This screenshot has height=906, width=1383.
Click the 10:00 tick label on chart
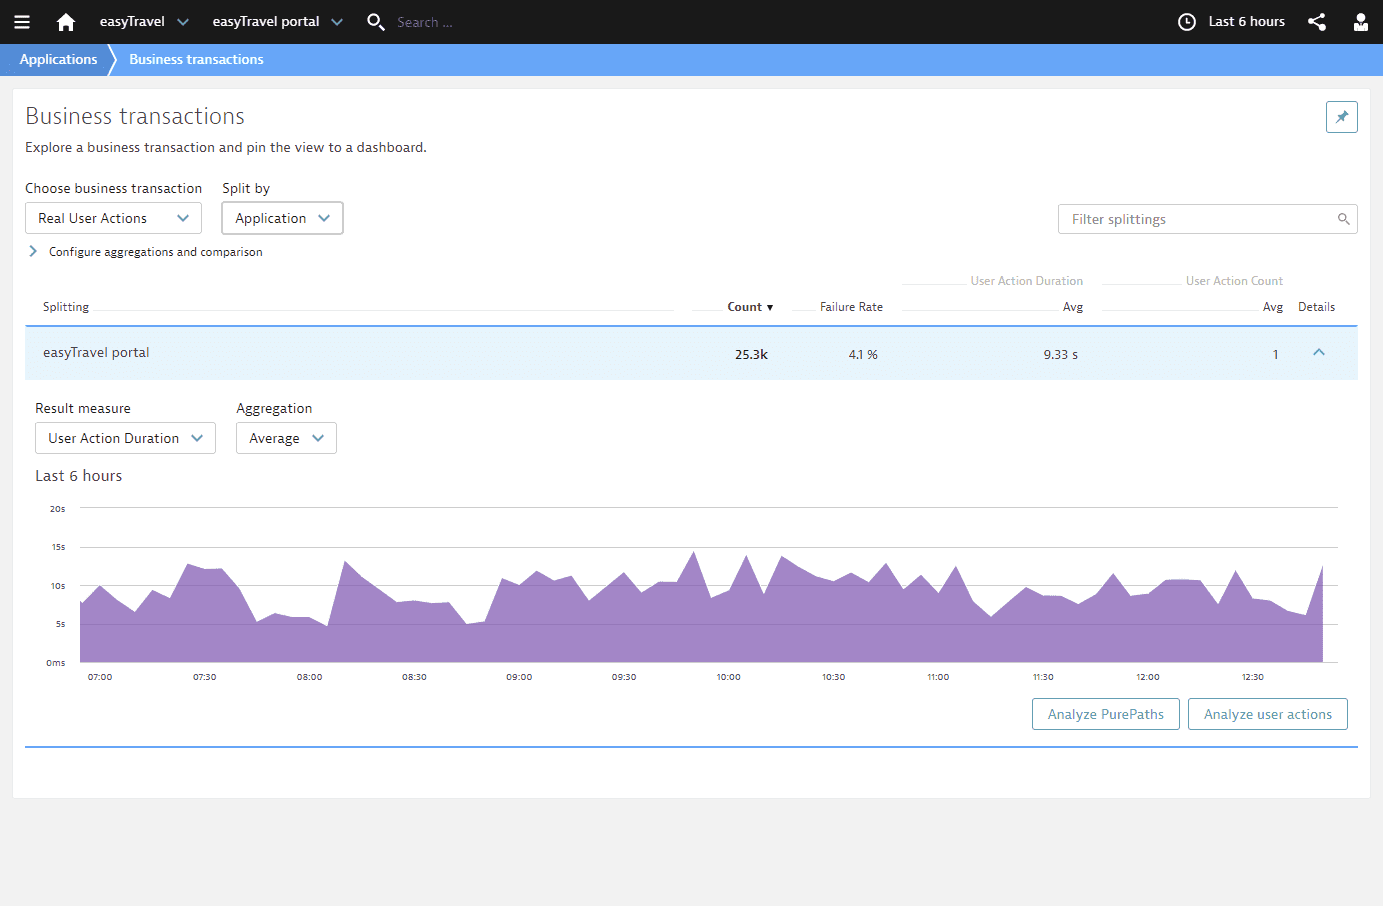pos(728,677)
